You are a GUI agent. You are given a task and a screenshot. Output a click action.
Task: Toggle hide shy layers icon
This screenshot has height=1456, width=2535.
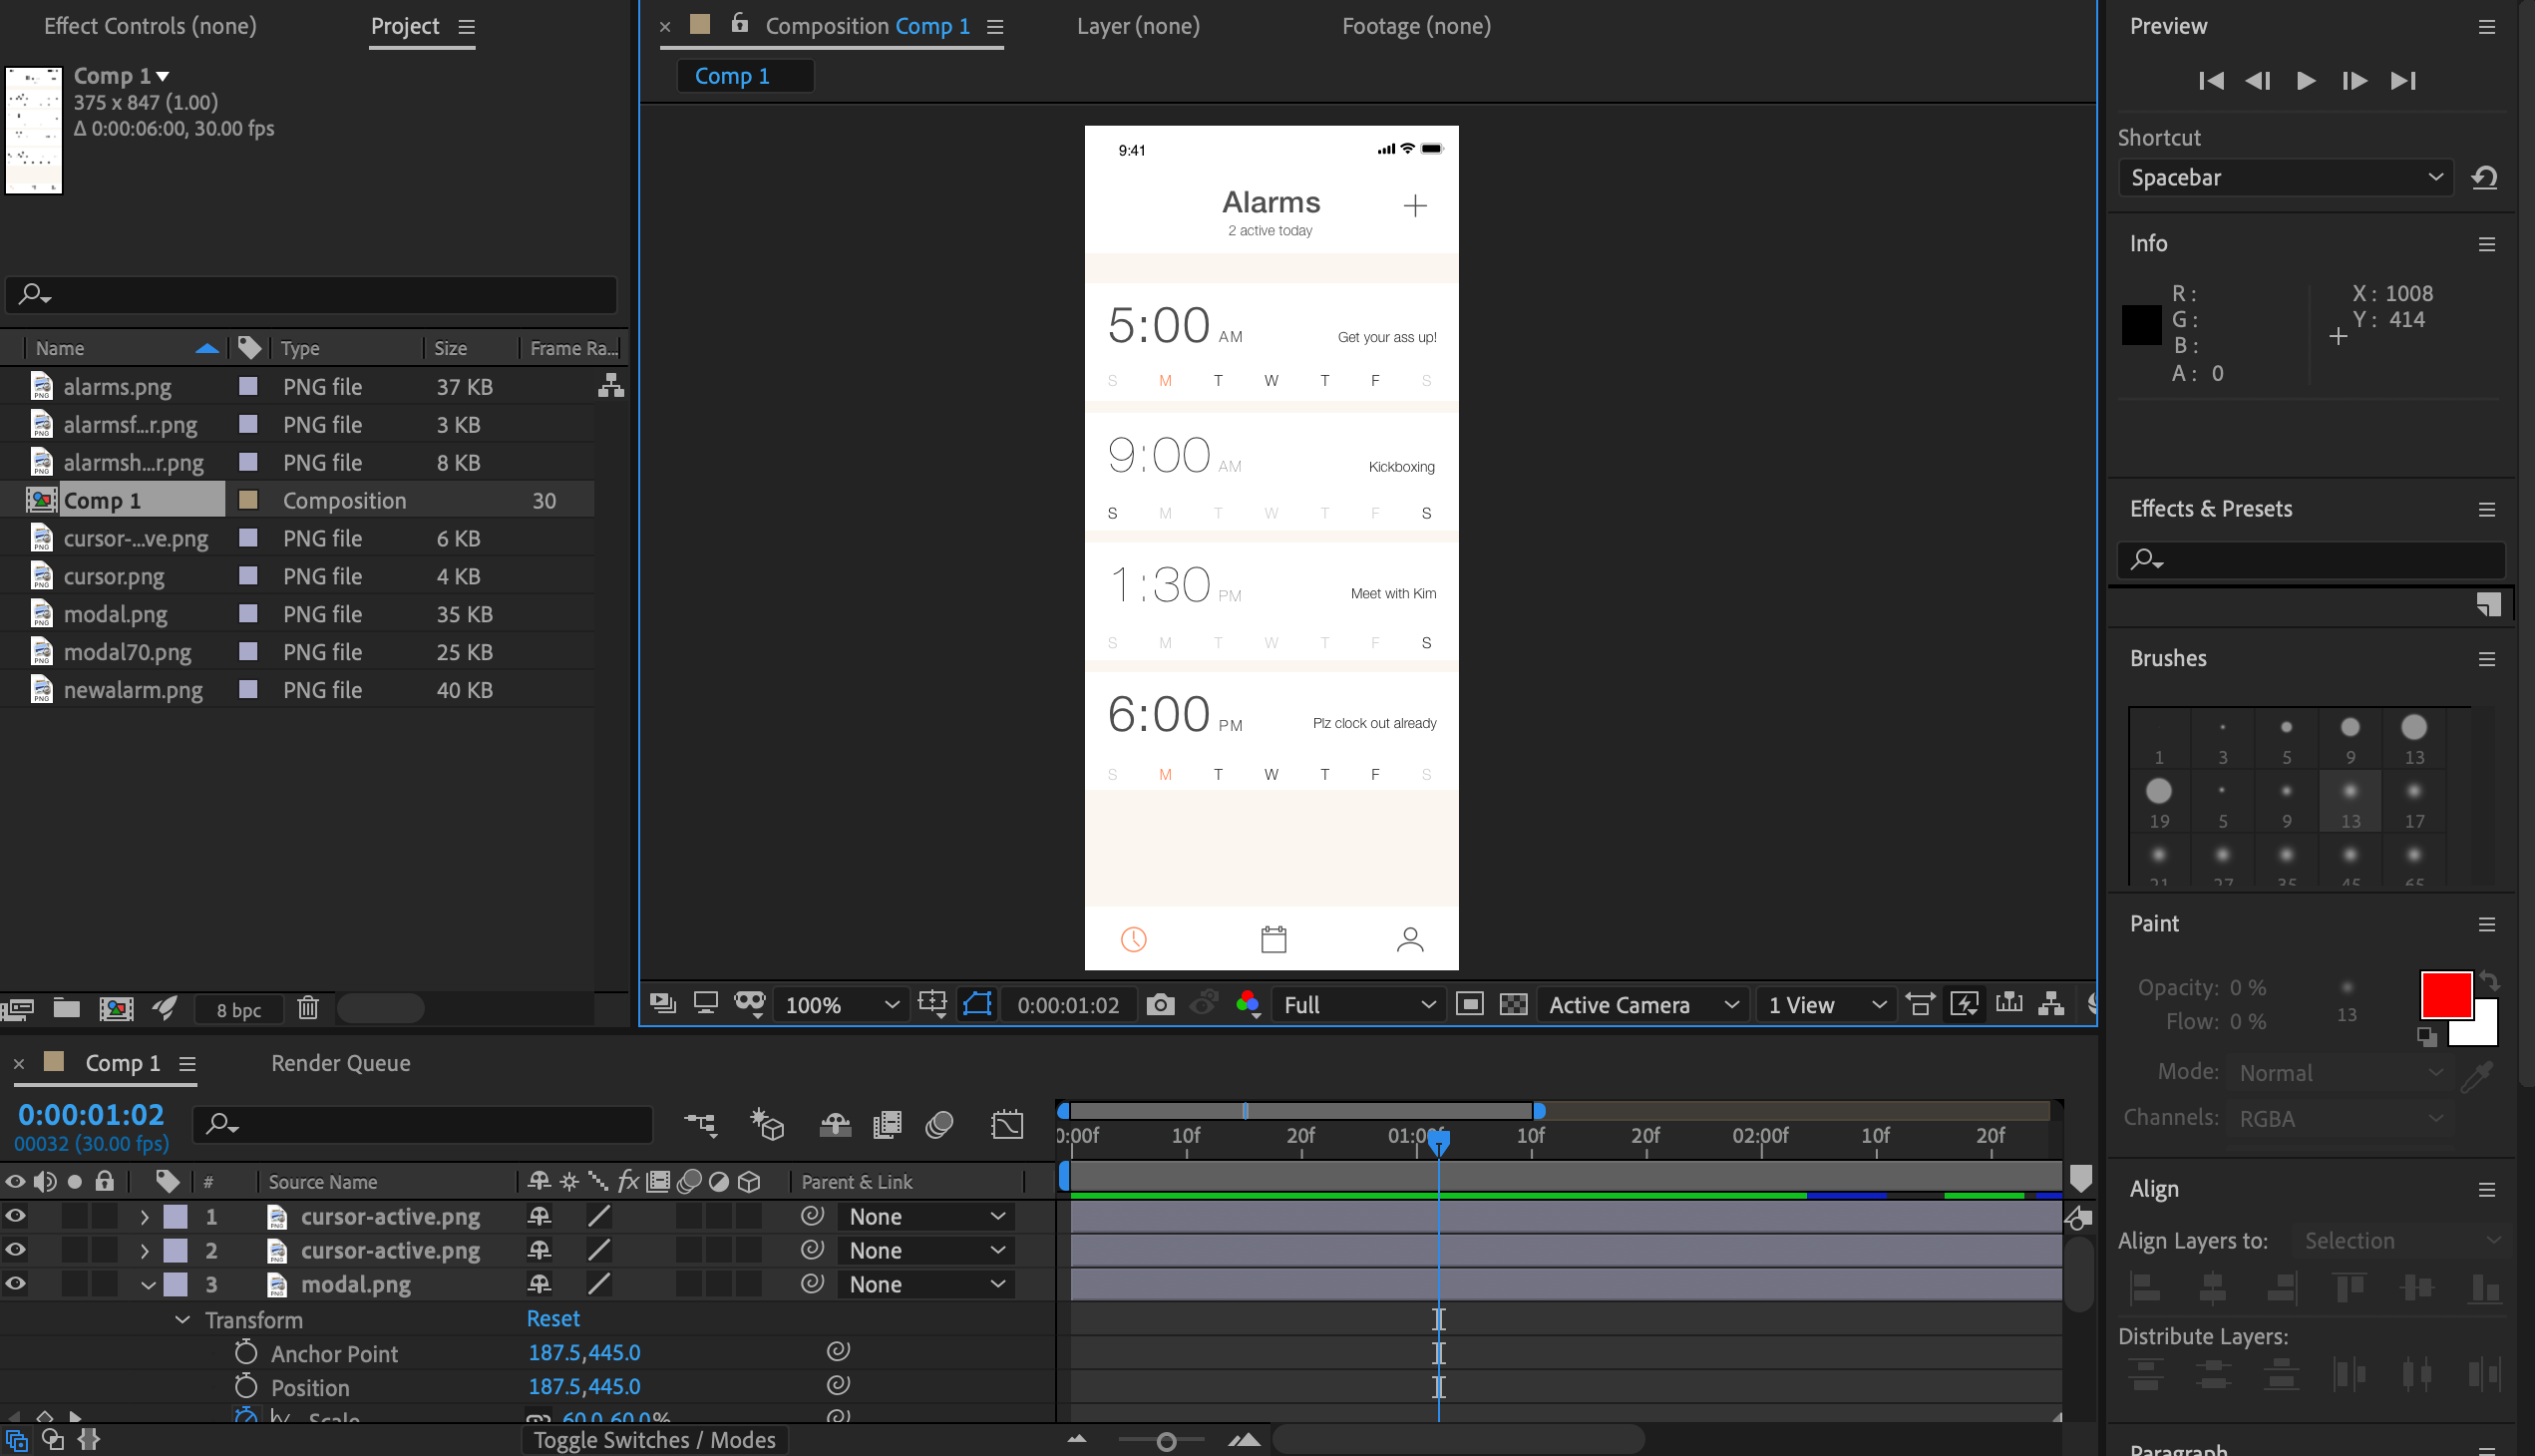coord(835,1125)
